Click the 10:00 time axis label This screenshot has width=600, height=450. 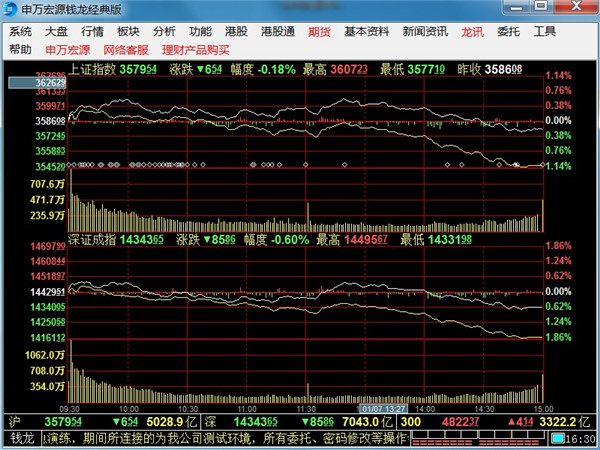(129, 409)
